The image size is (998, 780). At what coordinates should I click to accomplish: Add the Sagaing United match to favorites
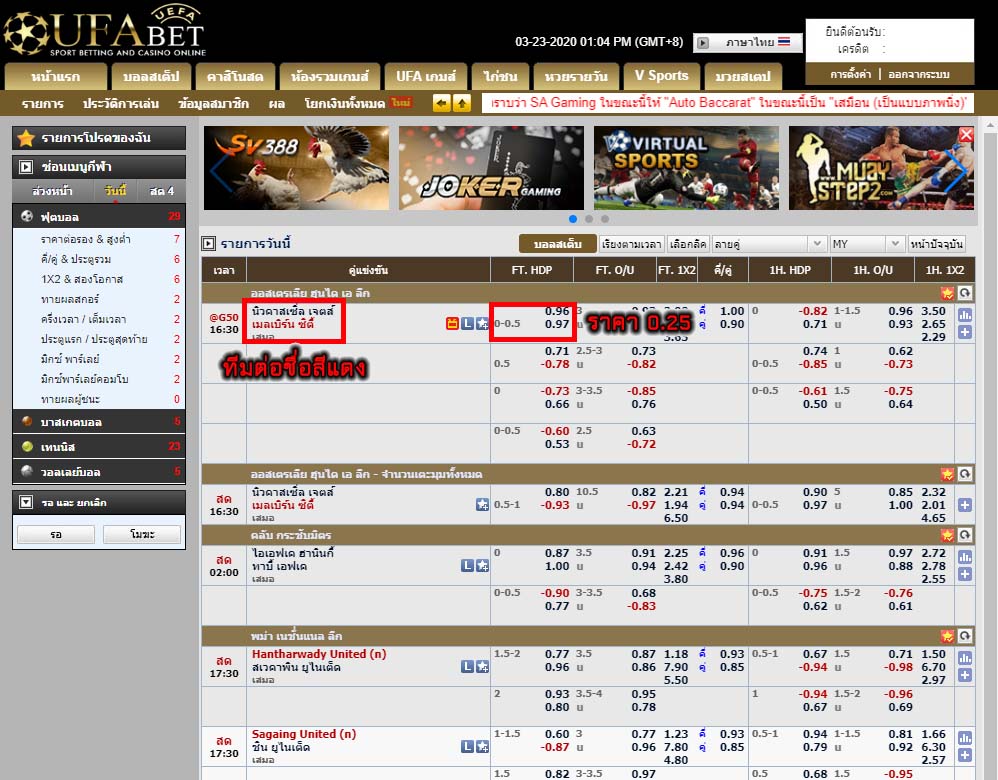click(482, 747)
